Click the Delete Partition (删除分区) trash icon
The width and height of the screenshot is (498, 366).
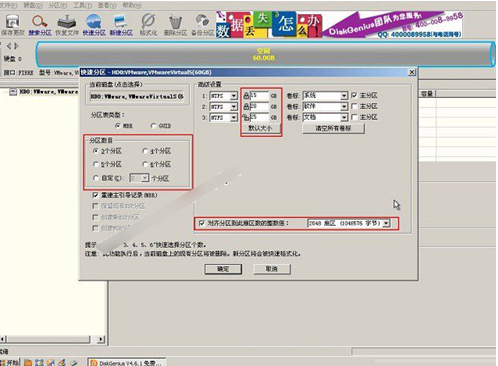point(175,25)
